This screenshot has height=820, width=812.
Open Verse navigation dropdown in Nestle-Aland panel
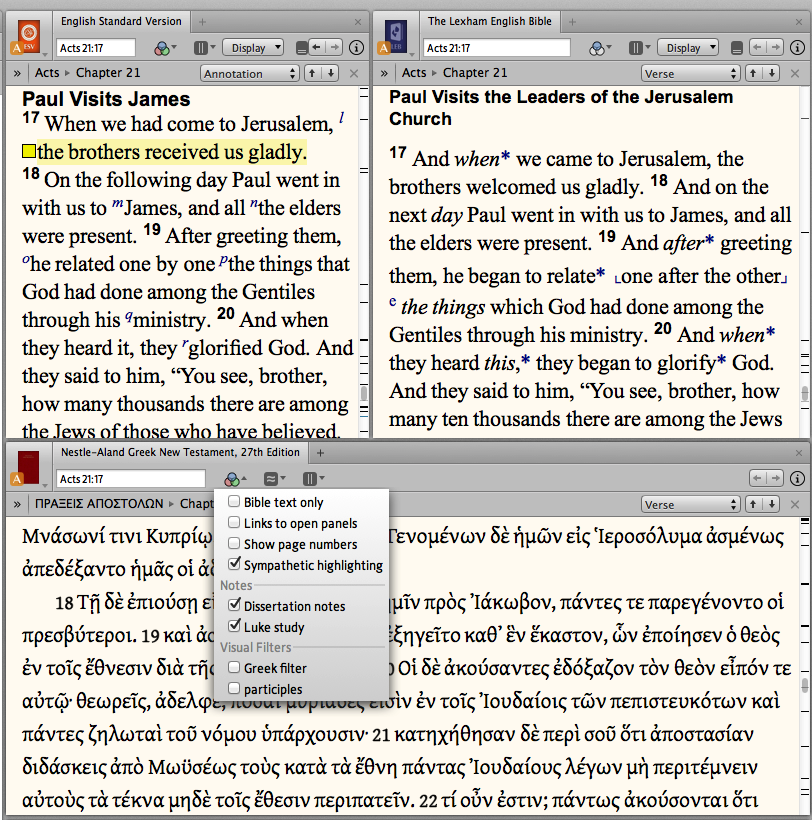point(690,504)
